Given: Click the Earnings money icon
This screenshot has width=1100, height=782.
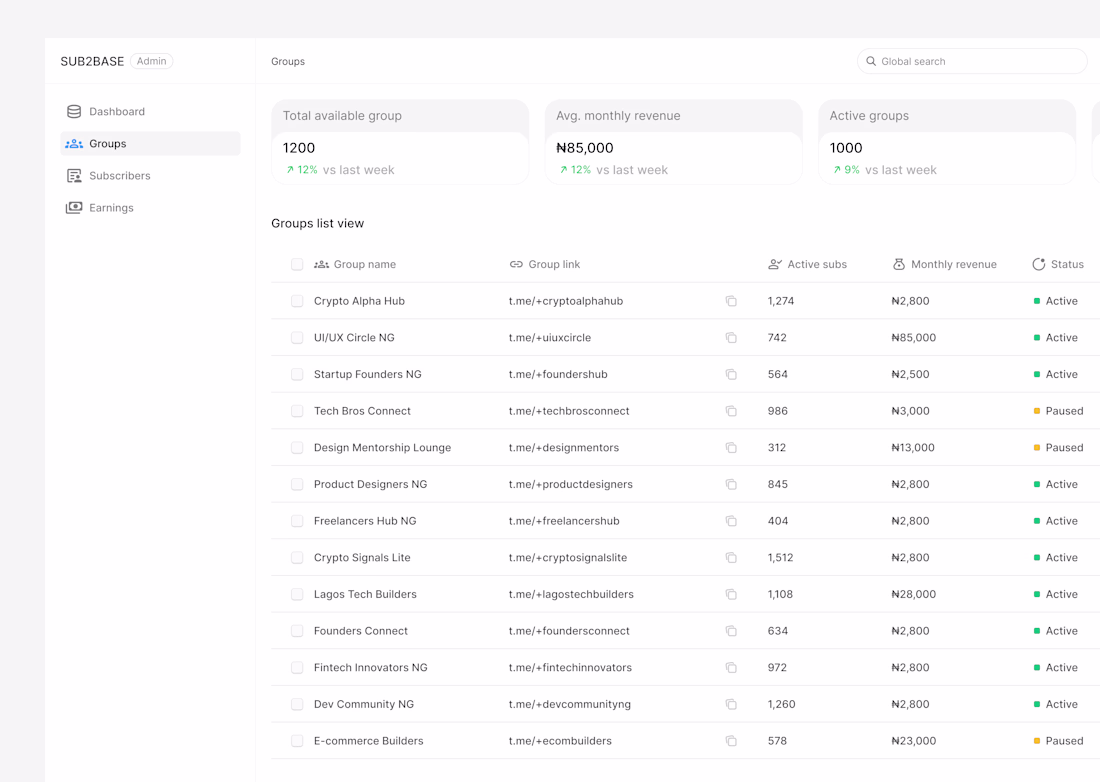Looking at the screenshot, I should [74, 208].
